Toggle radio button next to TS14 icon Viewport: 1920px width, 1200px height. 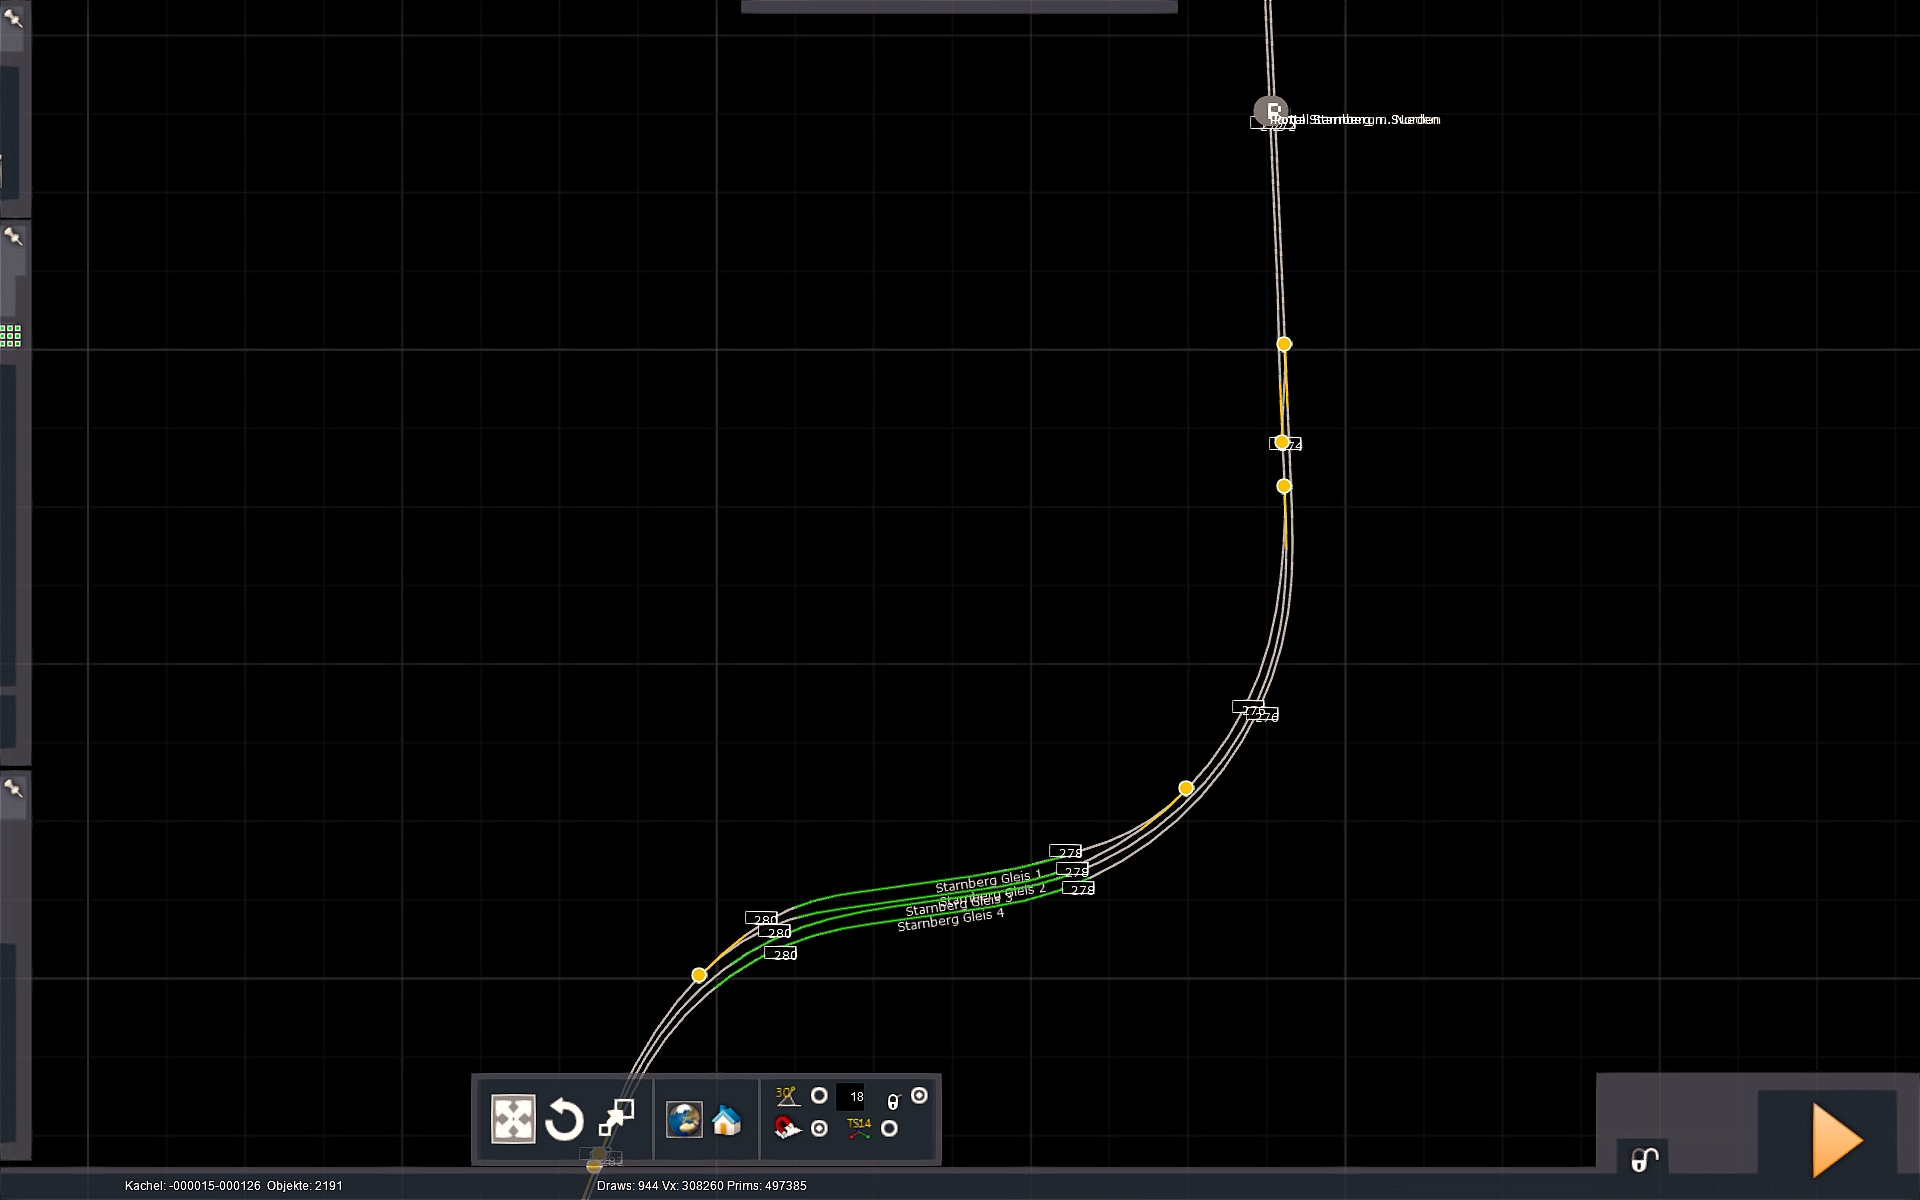pos(889,1129)
